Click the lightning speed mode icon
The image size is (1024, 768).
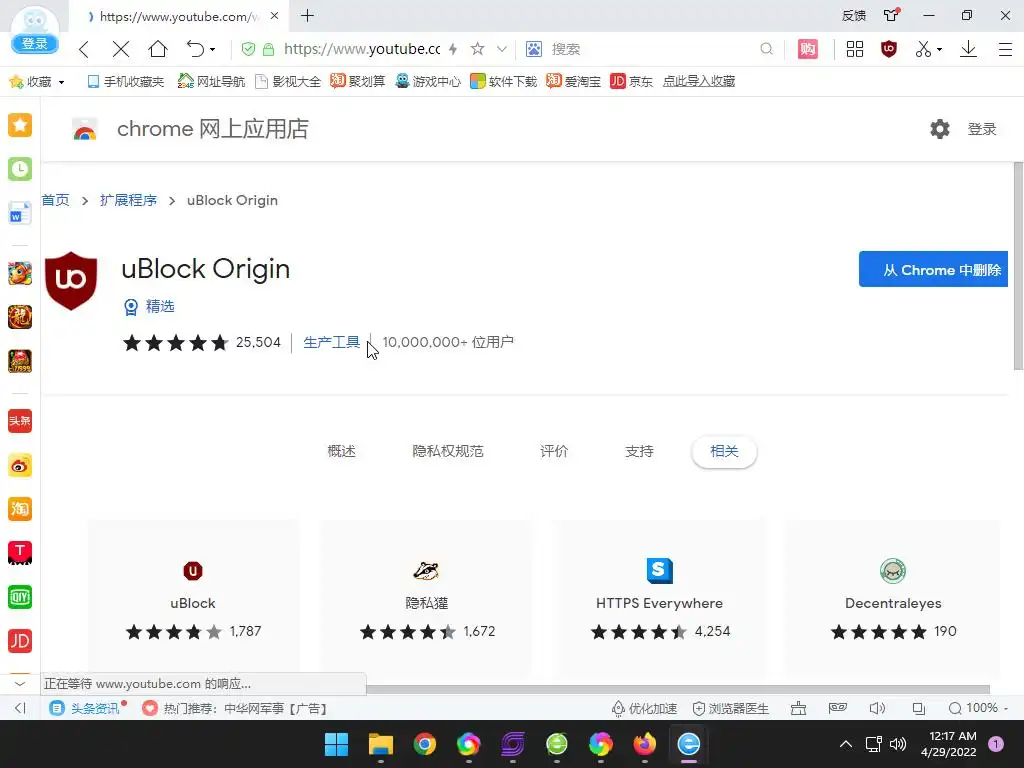click(453, 49)
